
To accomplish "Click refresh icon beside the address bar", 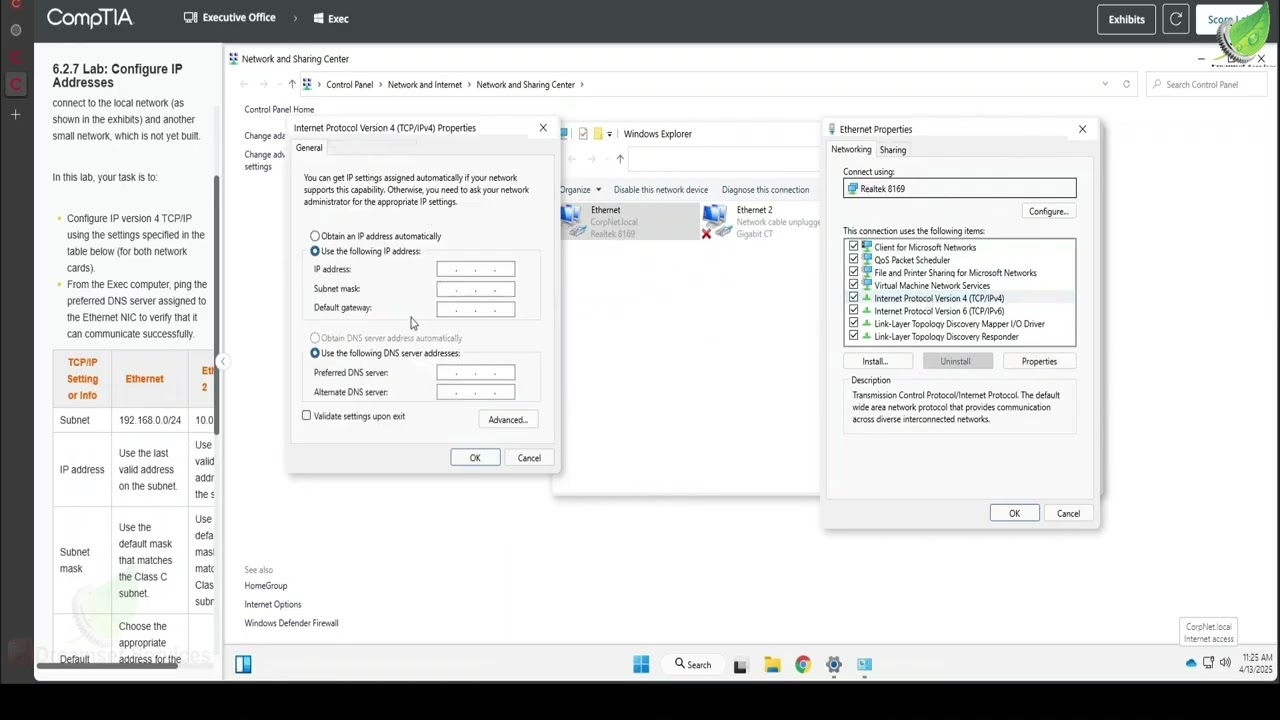I will (1126, 84).
